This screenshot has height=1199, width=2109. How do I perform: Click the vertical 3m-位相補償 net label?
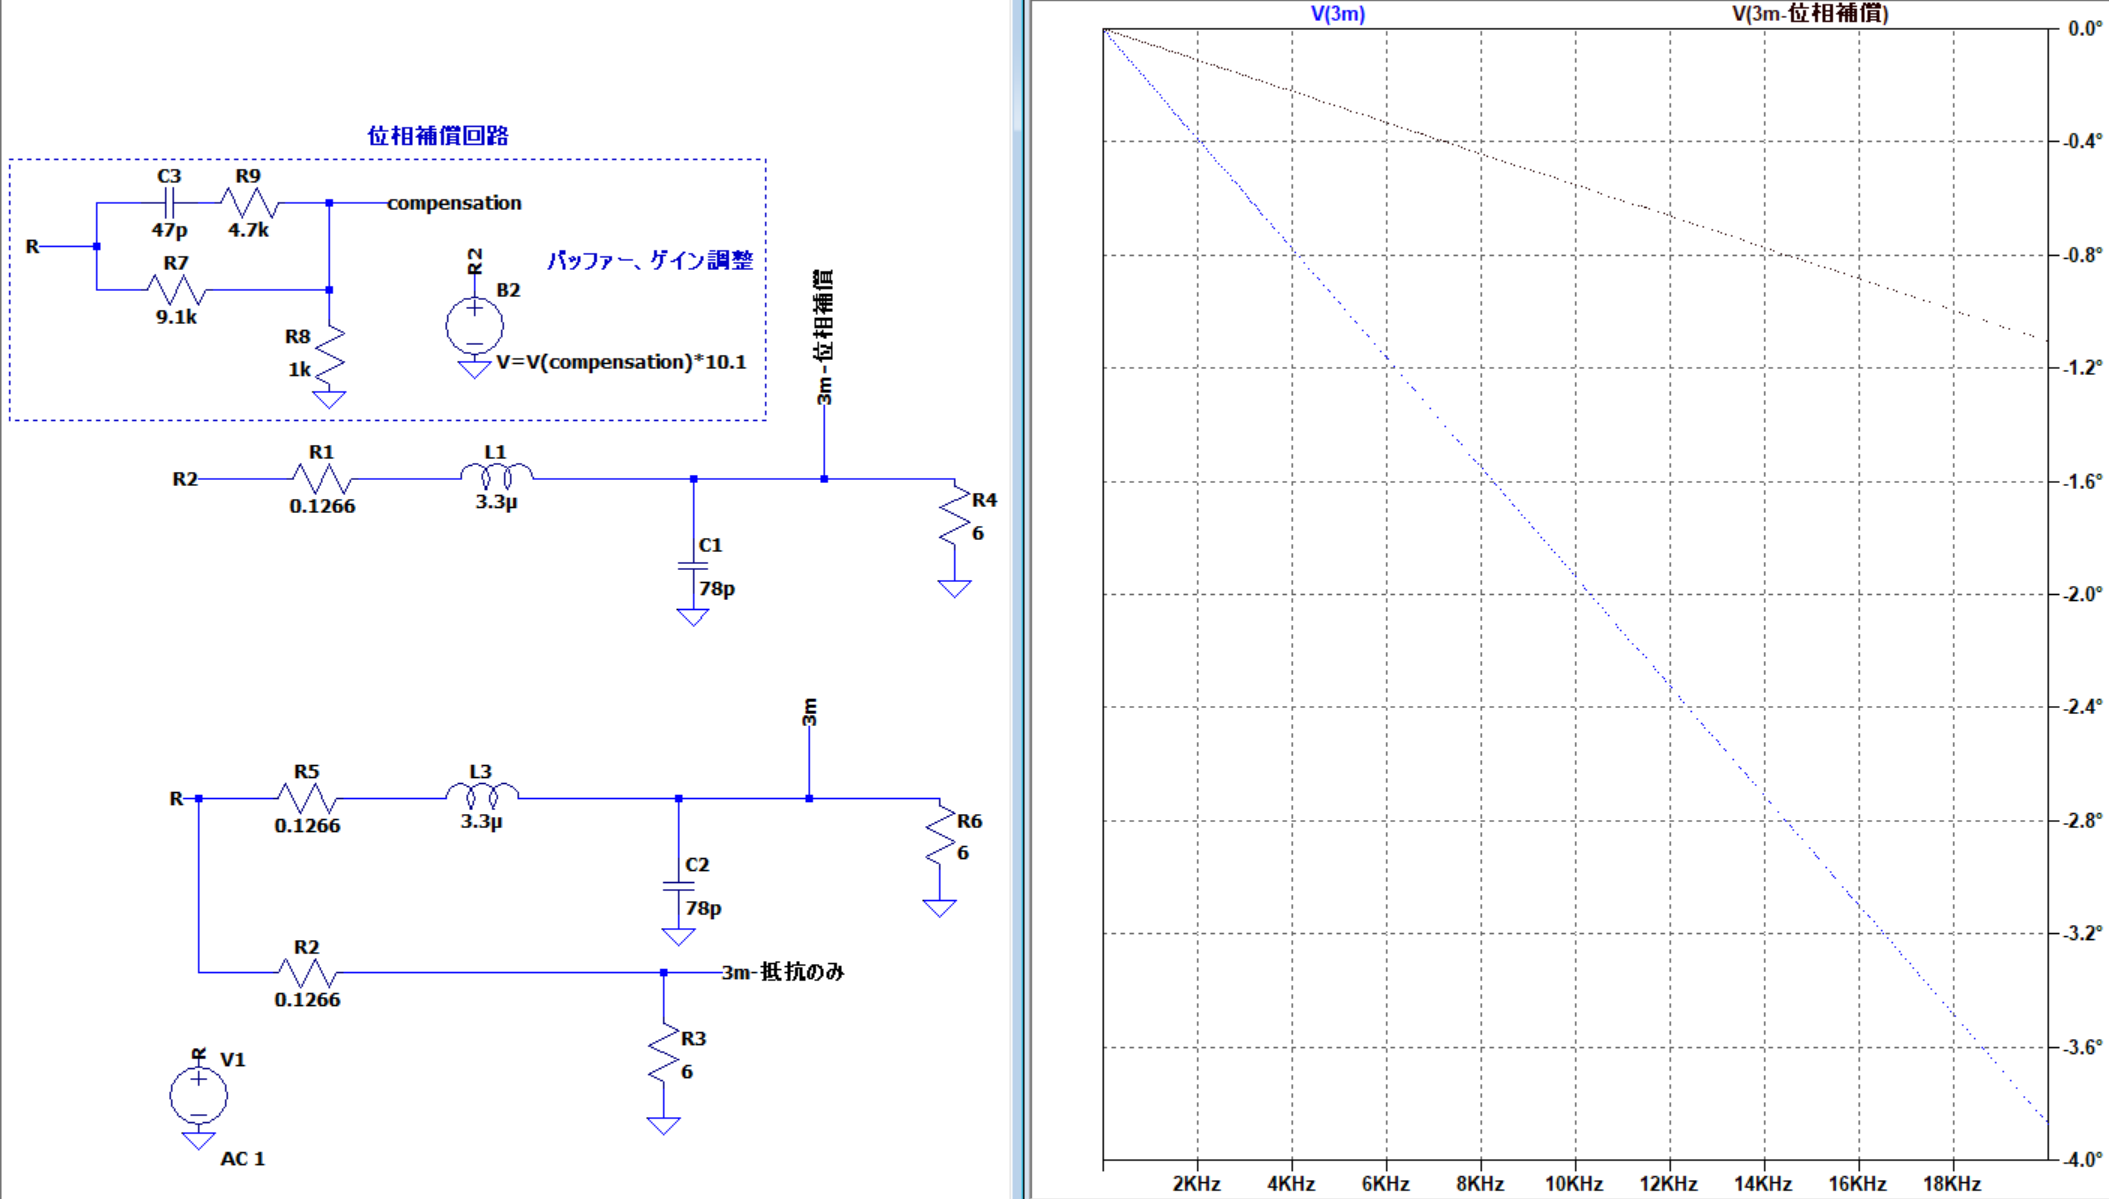tap(823, 337)
